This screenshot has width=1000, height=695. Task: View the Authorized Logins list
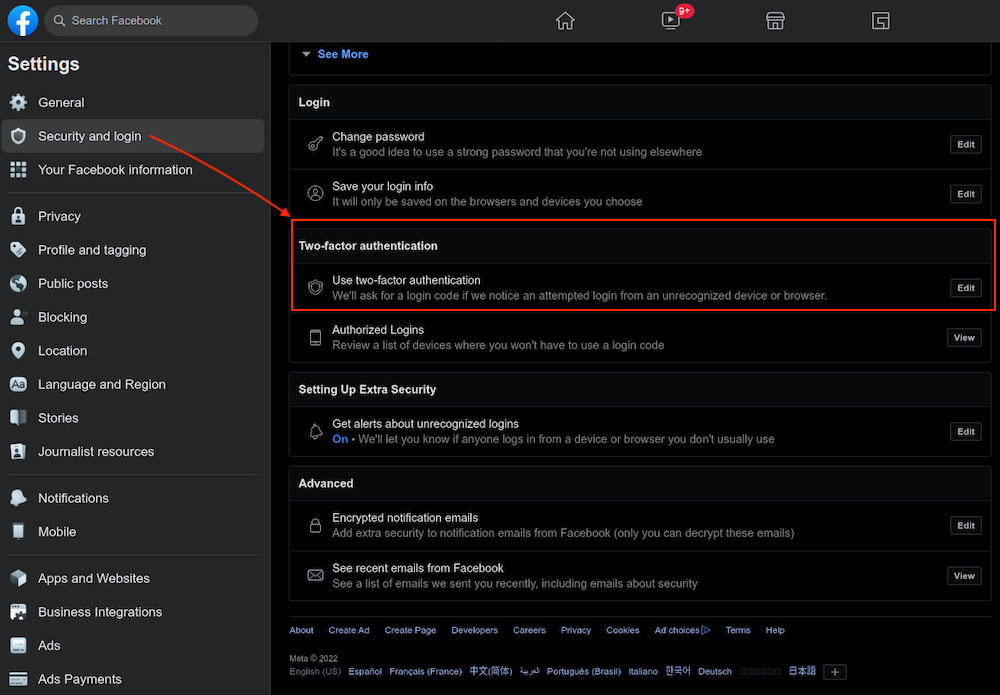964,338
